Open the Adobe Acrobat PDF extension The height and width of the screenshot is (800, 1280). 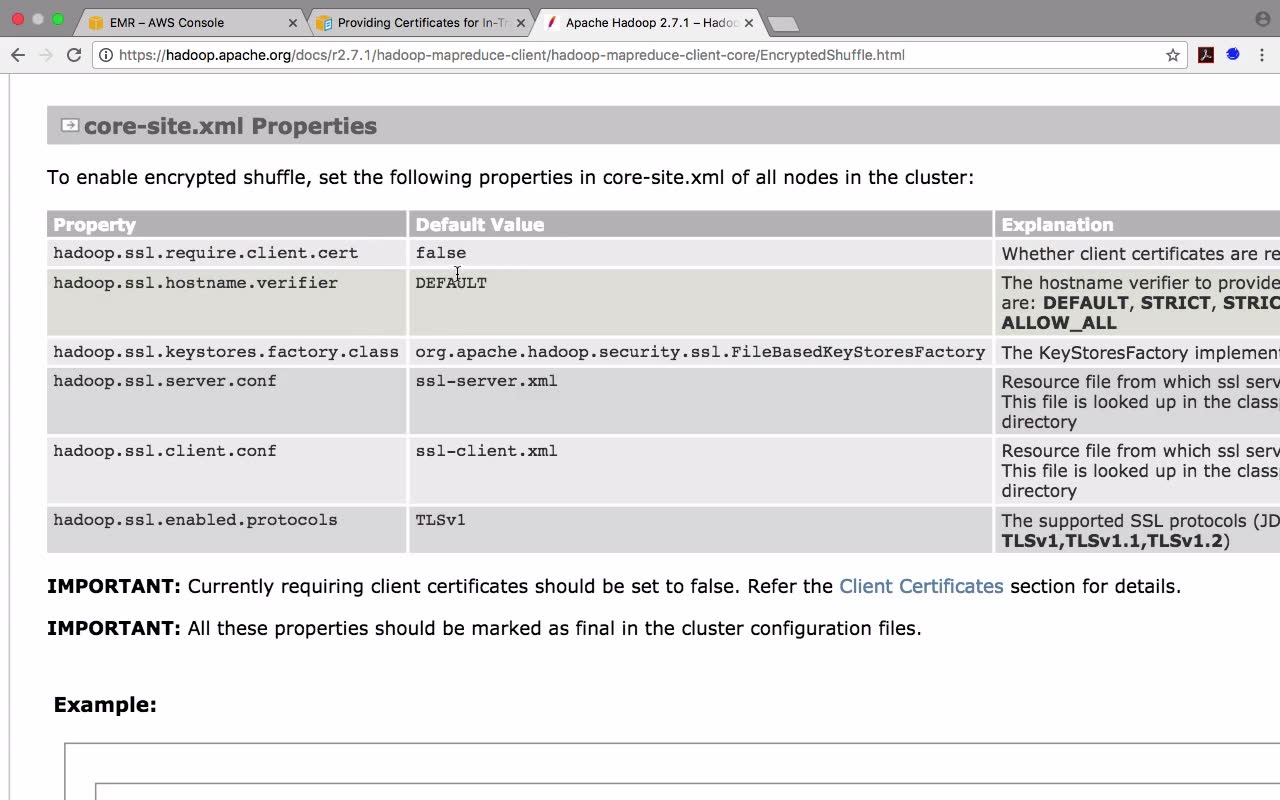point(1206,55)
